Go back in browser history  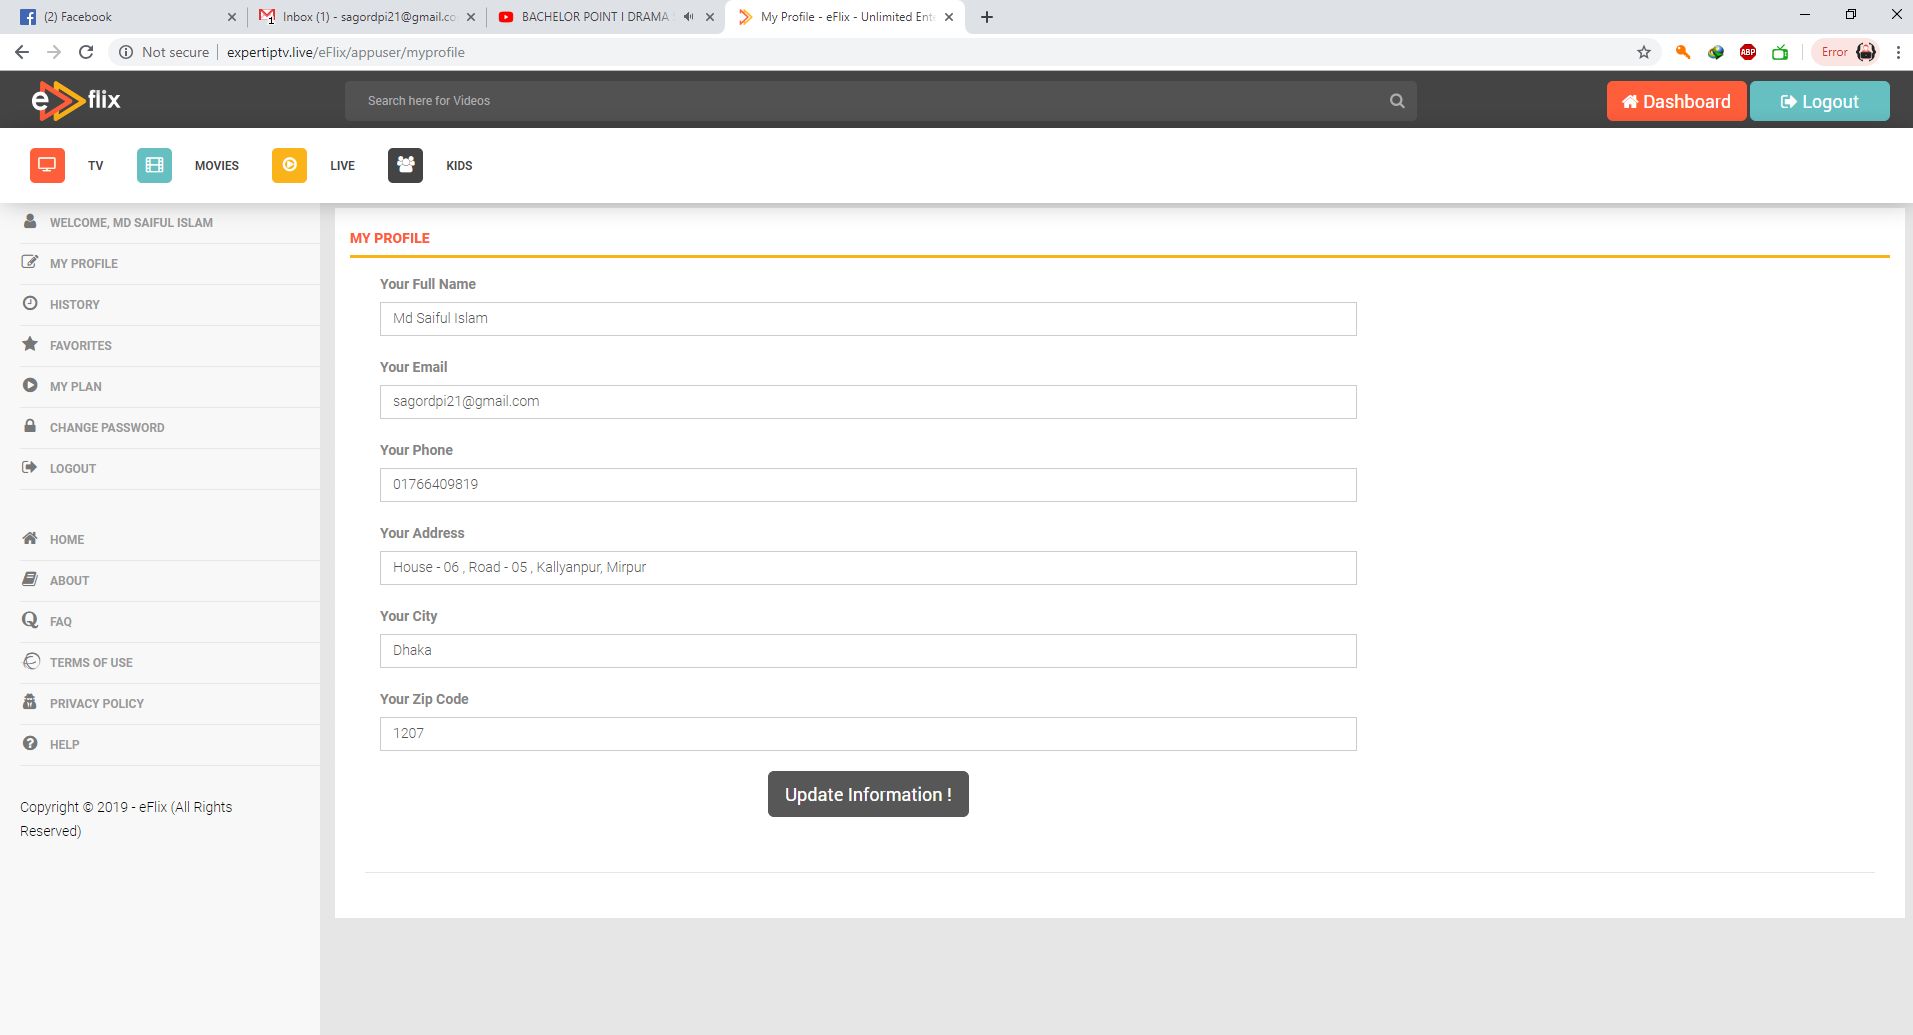click(22, 52)
